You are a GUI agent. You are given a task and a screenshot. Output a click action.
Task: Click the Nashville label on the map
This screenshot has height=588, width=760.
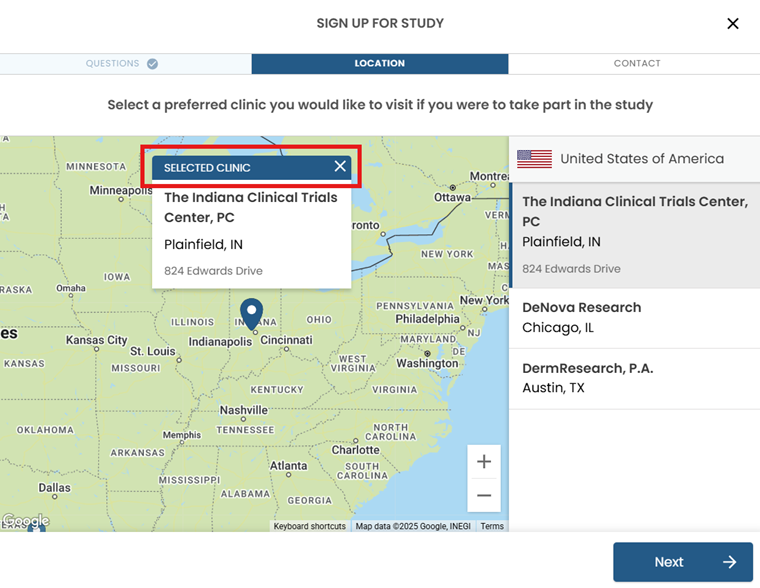pos(243,410)
